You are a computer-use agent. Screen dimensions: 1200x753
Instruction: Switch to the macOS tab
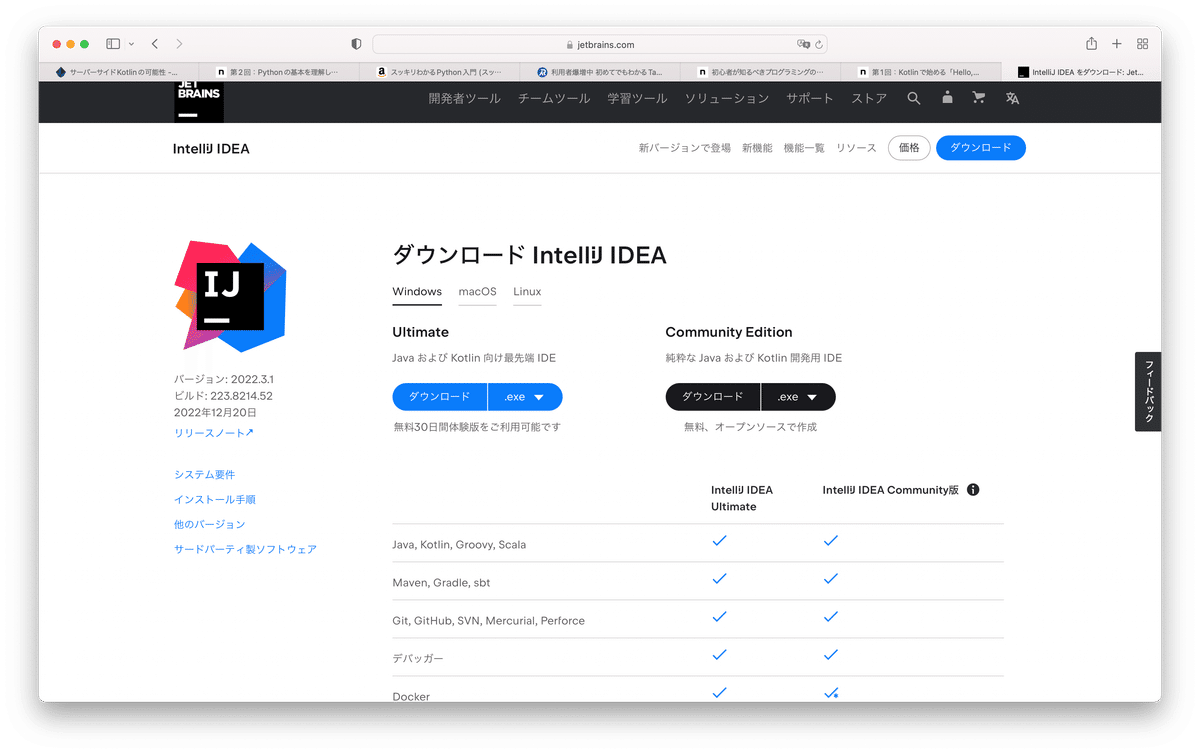tap(477, 292)
